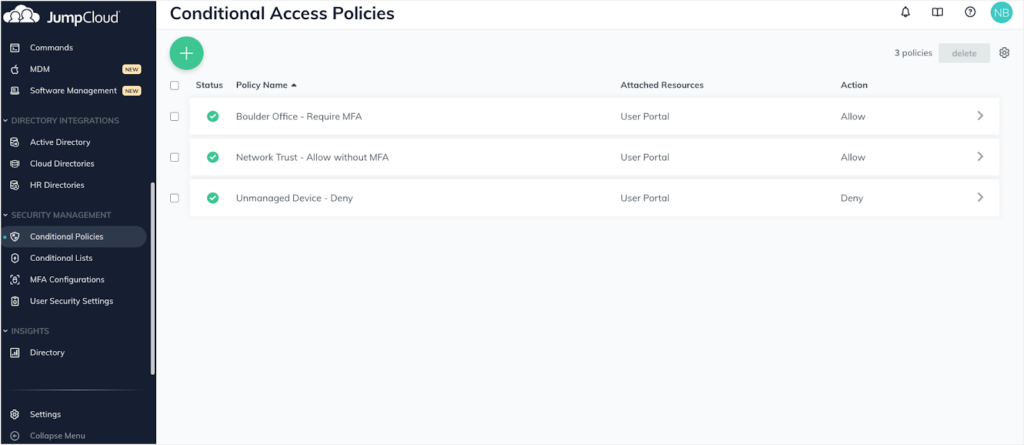Open Conditional Lists in the sidebar
The image size is (1024, 445).
tap(61, 258)
